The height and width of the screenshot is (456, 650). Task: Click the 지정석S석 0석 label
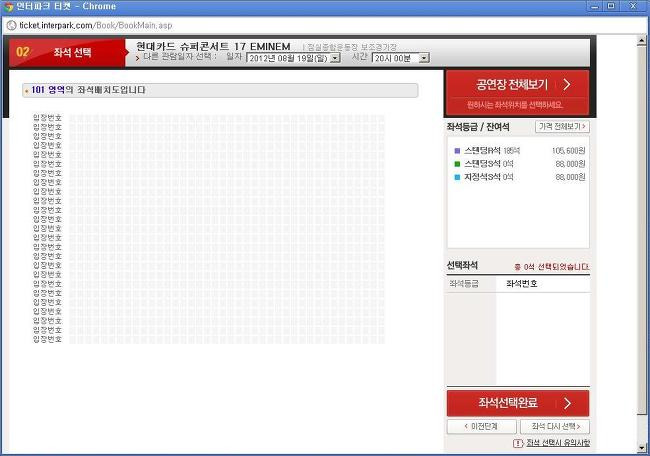click(x=489, y=177)
